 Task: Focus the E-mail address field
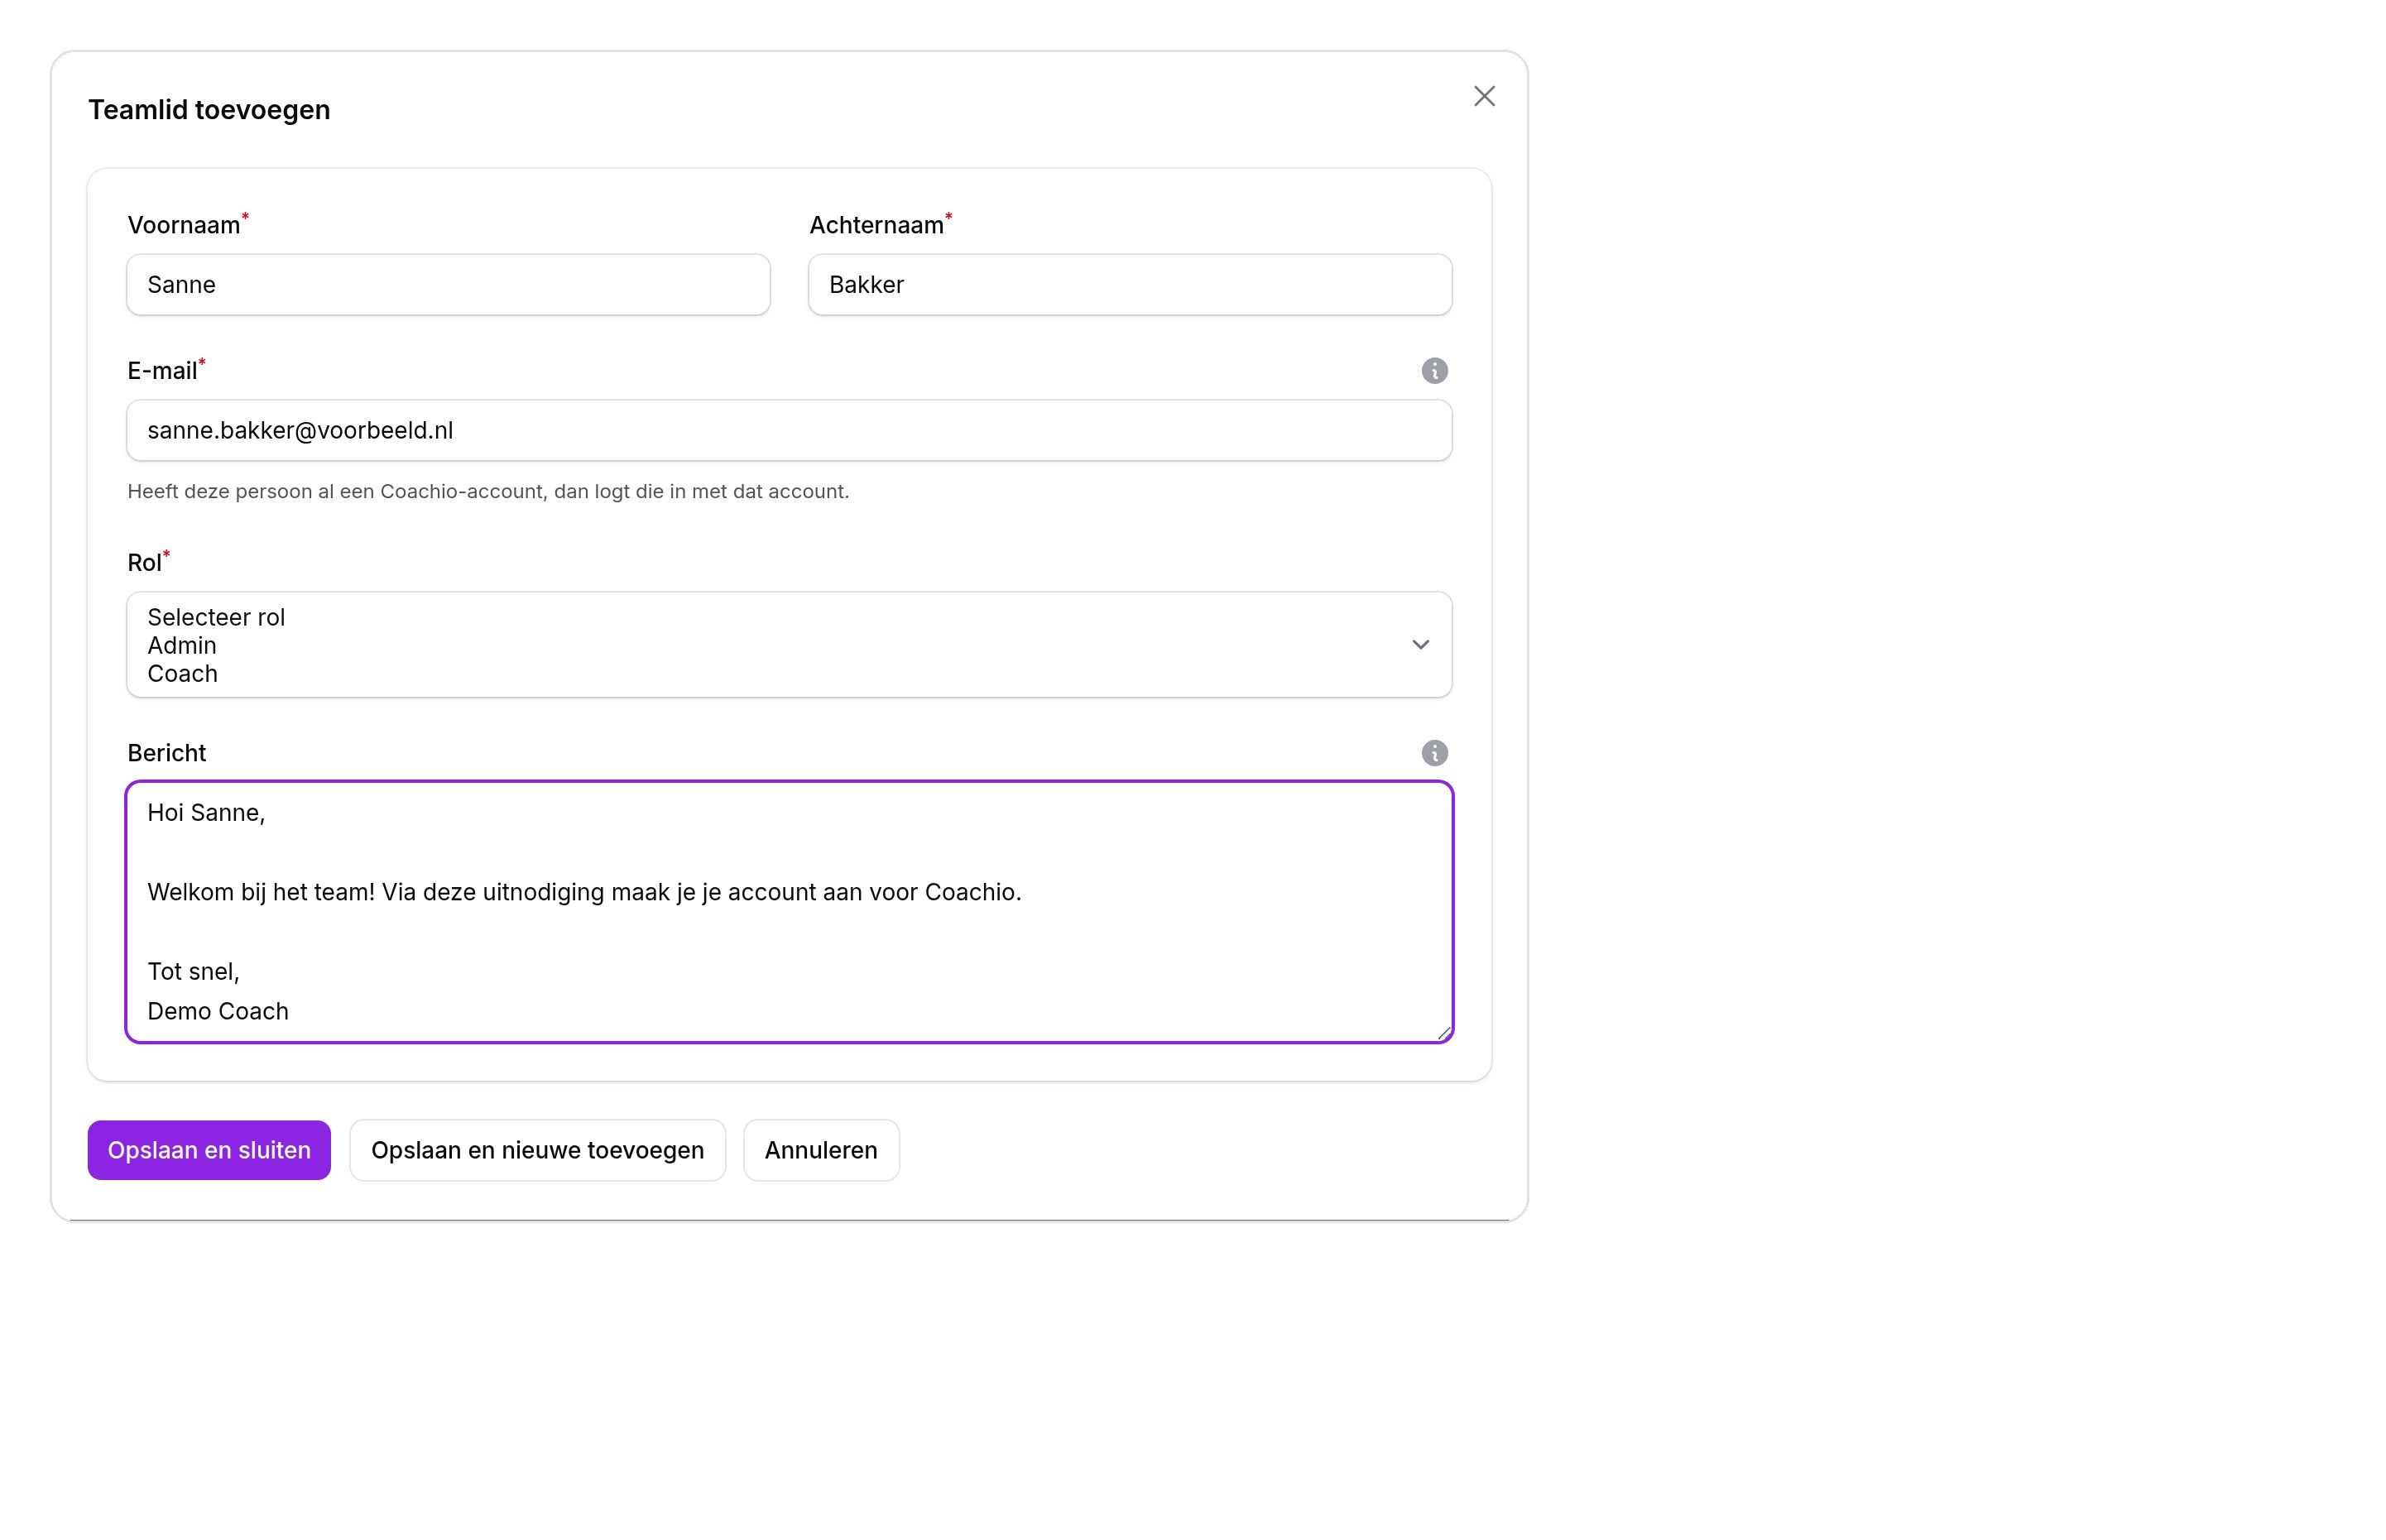[789, 431]
